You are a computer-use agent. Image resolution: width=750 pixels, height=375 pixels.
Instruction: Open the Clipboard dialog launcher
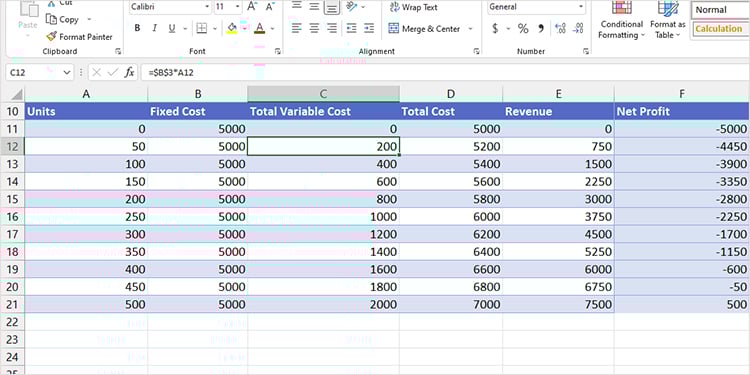[x=118, y=51]
